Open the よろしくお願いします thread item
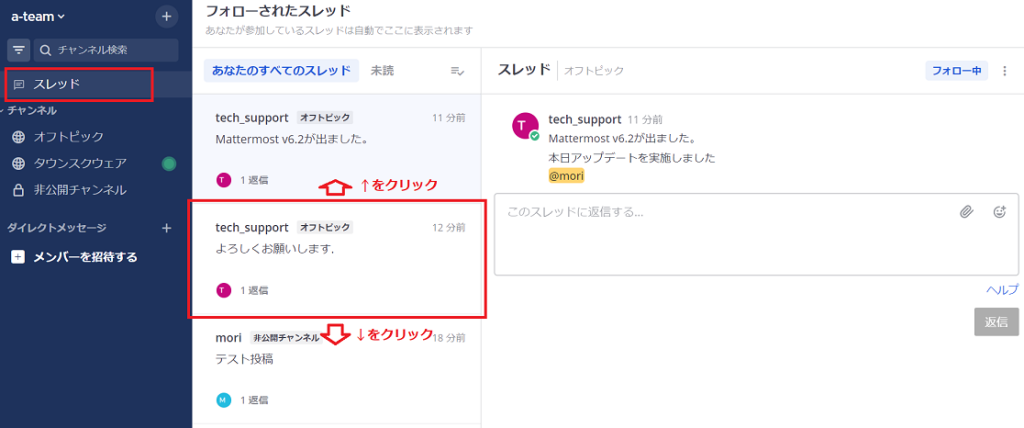 pos(337,259)
